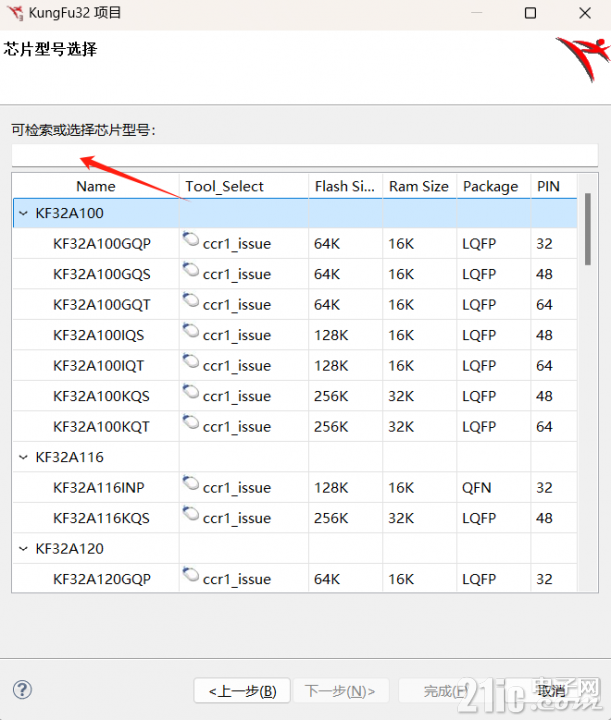Screen dimensions: 611x720
Task: Select the KF32A116 tree row
Action: [295, 457]
